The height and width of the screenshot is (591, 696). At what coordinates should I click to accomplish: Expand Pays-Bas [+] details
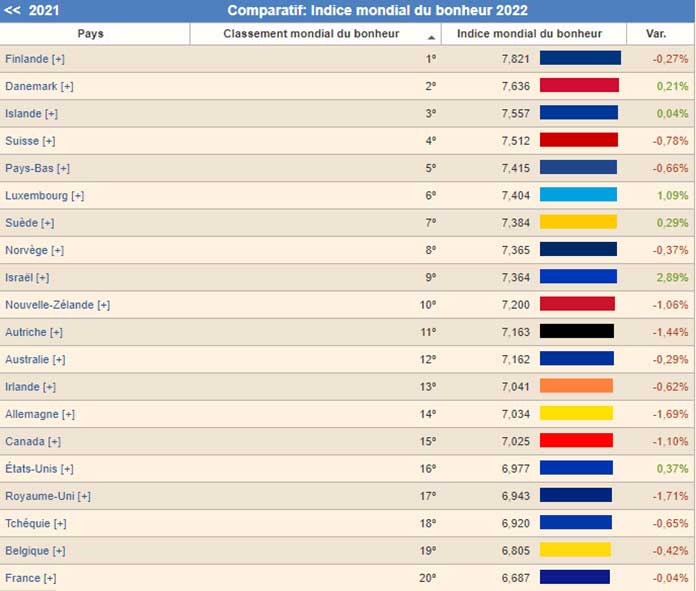(63, 168)
